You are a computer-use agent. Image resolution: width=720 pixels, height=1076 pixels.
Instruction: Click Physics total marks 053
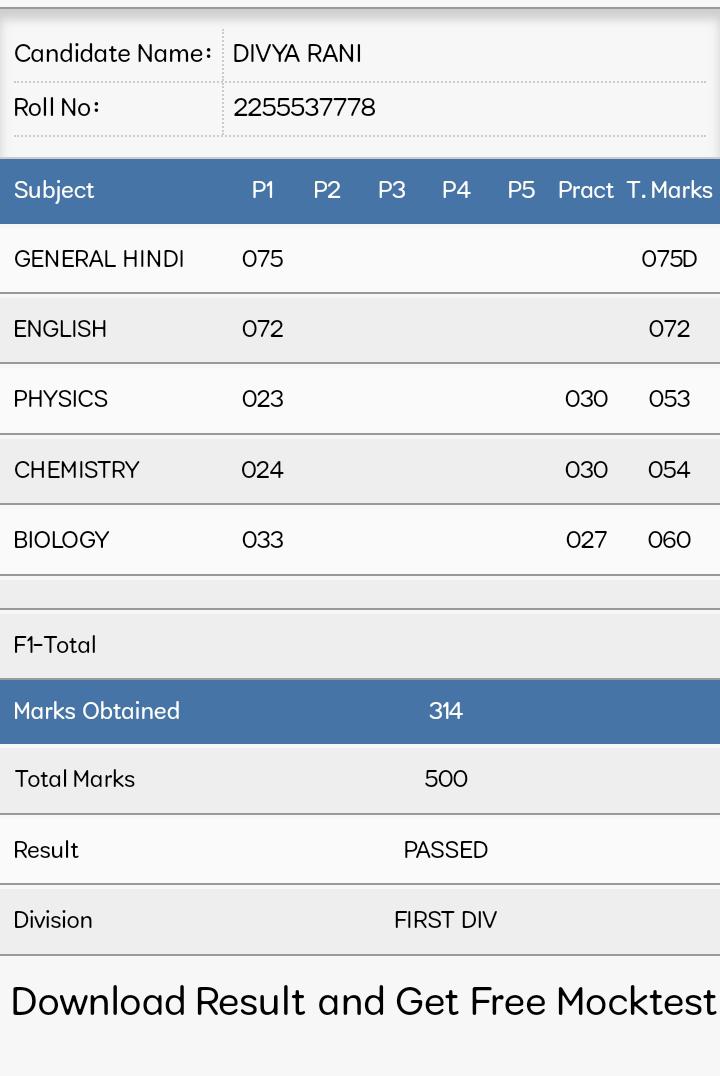pyautogui.click(x=669, y=399)
